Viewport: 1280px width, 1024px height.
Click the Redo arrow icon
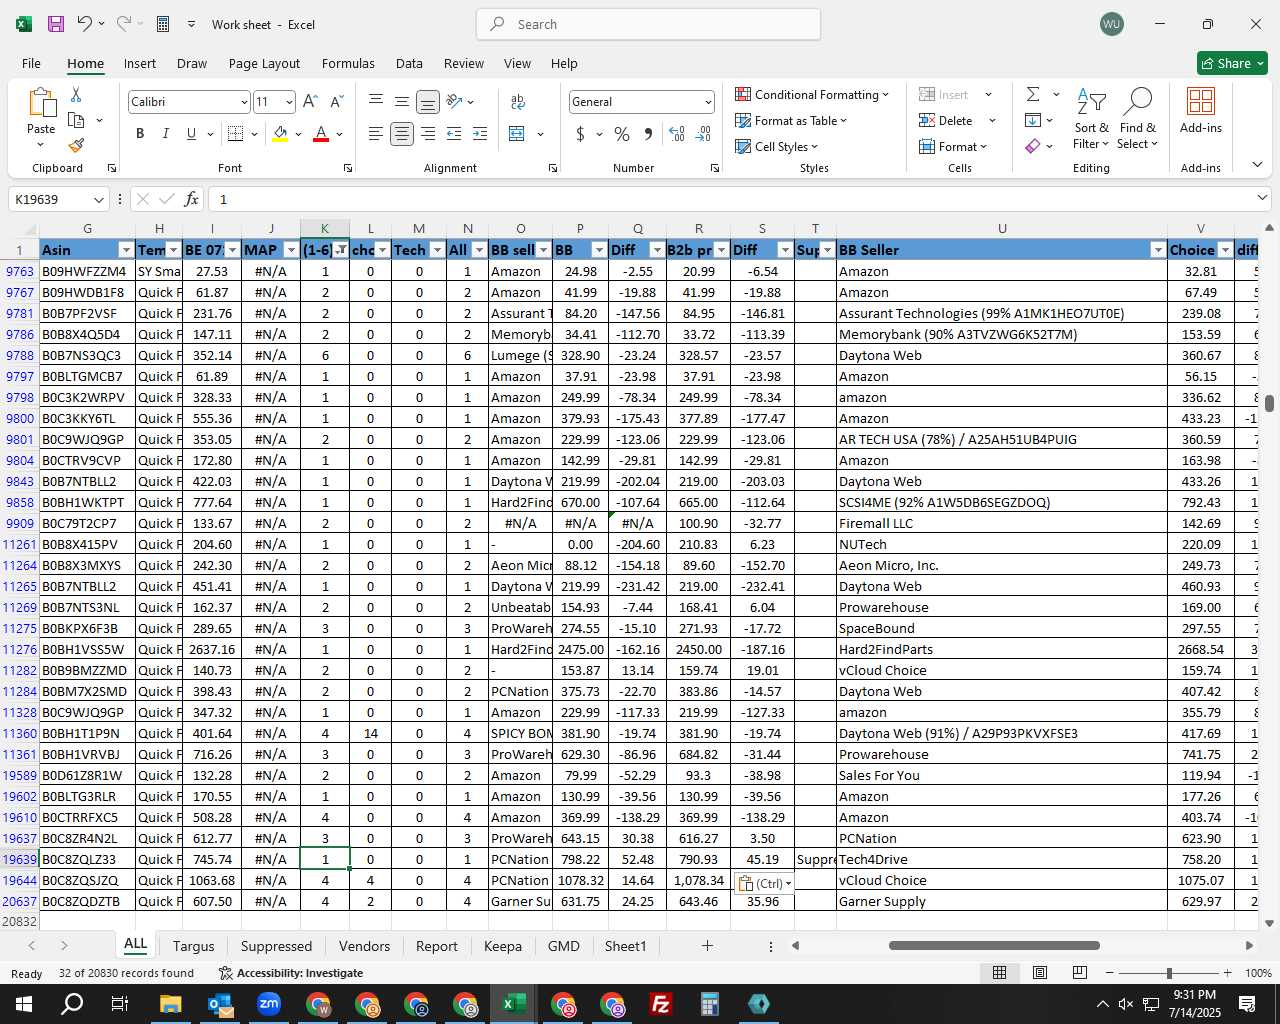(124, 24)
